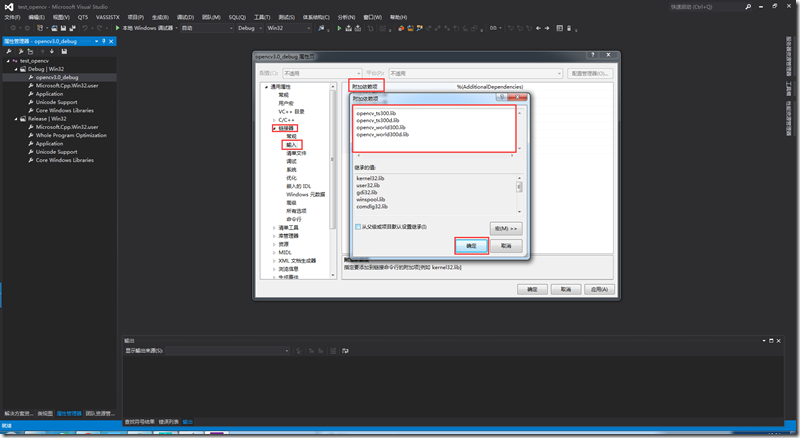Click the Property Manager wrench icon
Image resolution: width=800 pixels, height=438 pixels.
(9, 52)
